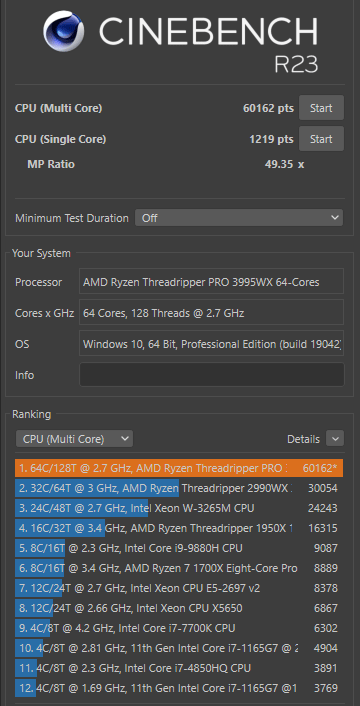Start the CPU Single Core test
The height and width of the screenshot is (706, 360).
321,139
